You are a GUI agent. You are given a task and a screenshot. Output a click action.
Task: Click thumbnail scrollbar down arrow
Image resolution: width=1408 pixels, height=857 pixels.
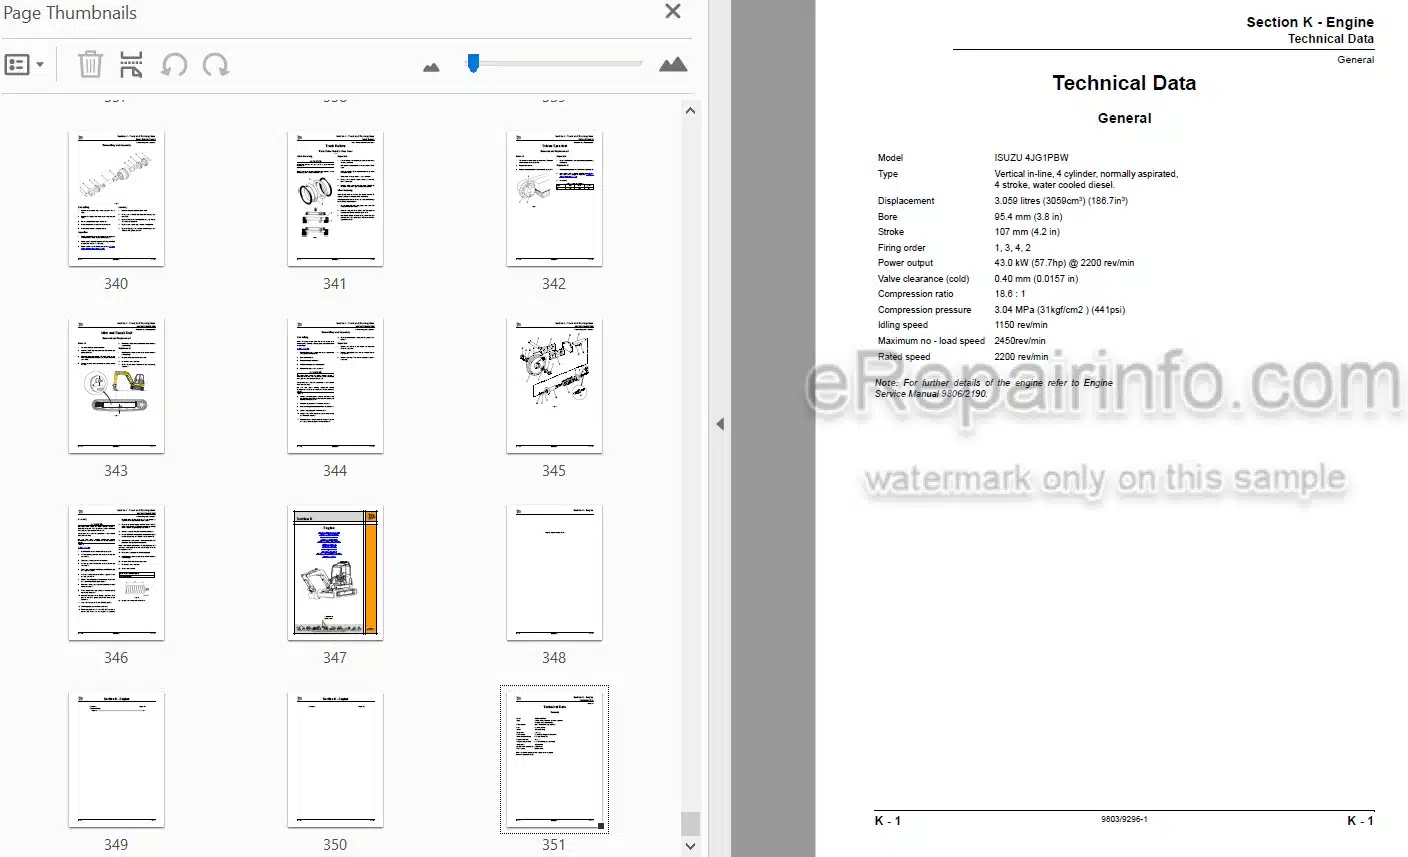(x=690, y=846)
